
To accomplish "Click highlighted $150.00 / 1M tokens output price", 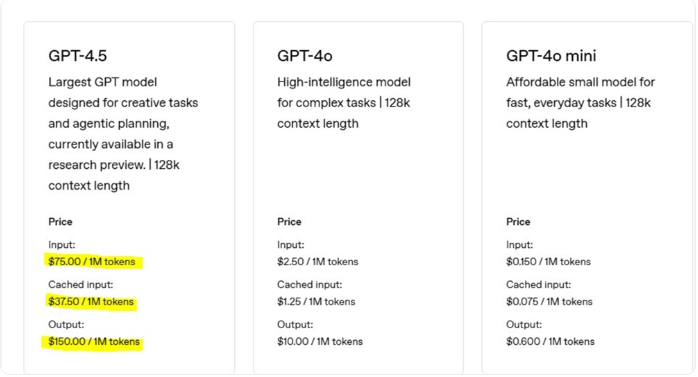I will (94, 341).
